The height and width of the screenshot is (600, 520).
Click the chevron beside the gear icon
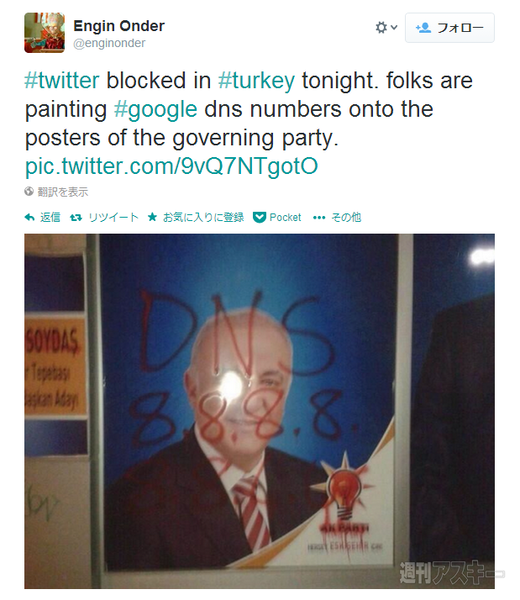[394, 27]
